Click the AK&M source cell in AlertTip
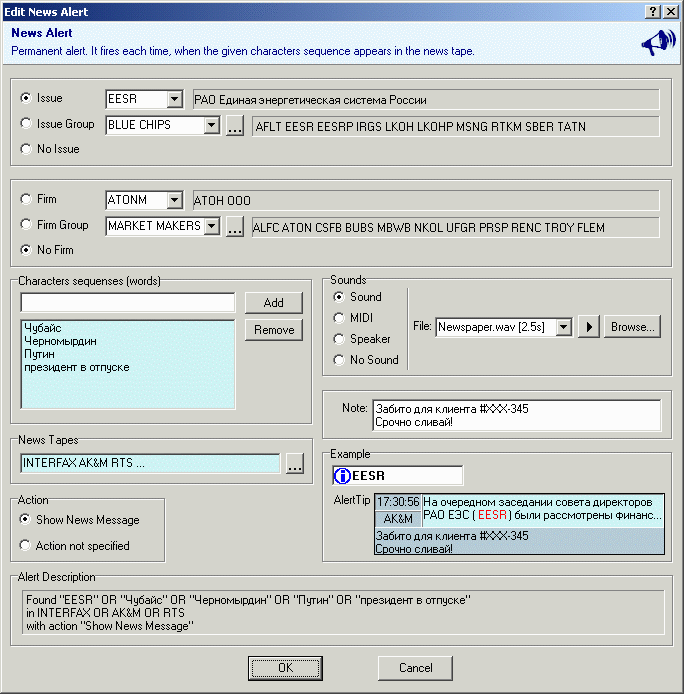The height and width of the screenshot is (694, 684). click(x=398, y=519)
